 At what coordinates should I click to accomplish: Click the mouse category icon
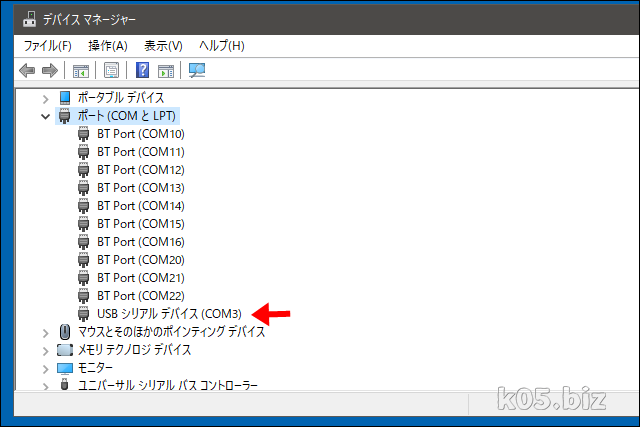point(65,332)
